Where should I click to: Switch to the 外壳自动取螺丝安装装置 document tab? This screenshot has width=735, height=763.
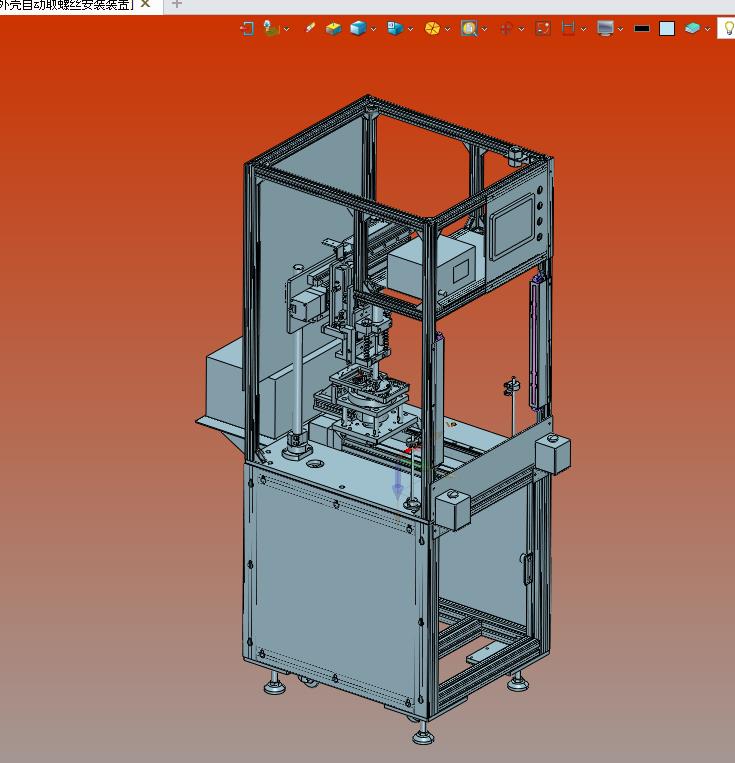[67, 5]
